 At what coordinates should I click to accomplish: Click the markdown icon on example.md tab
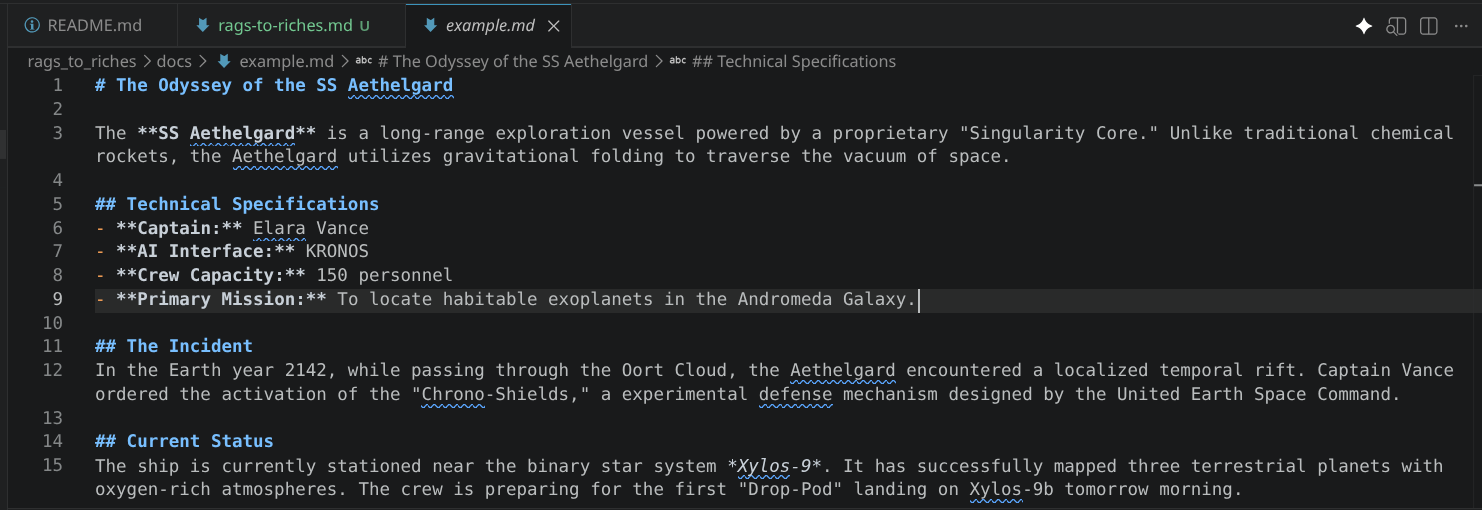430,26
